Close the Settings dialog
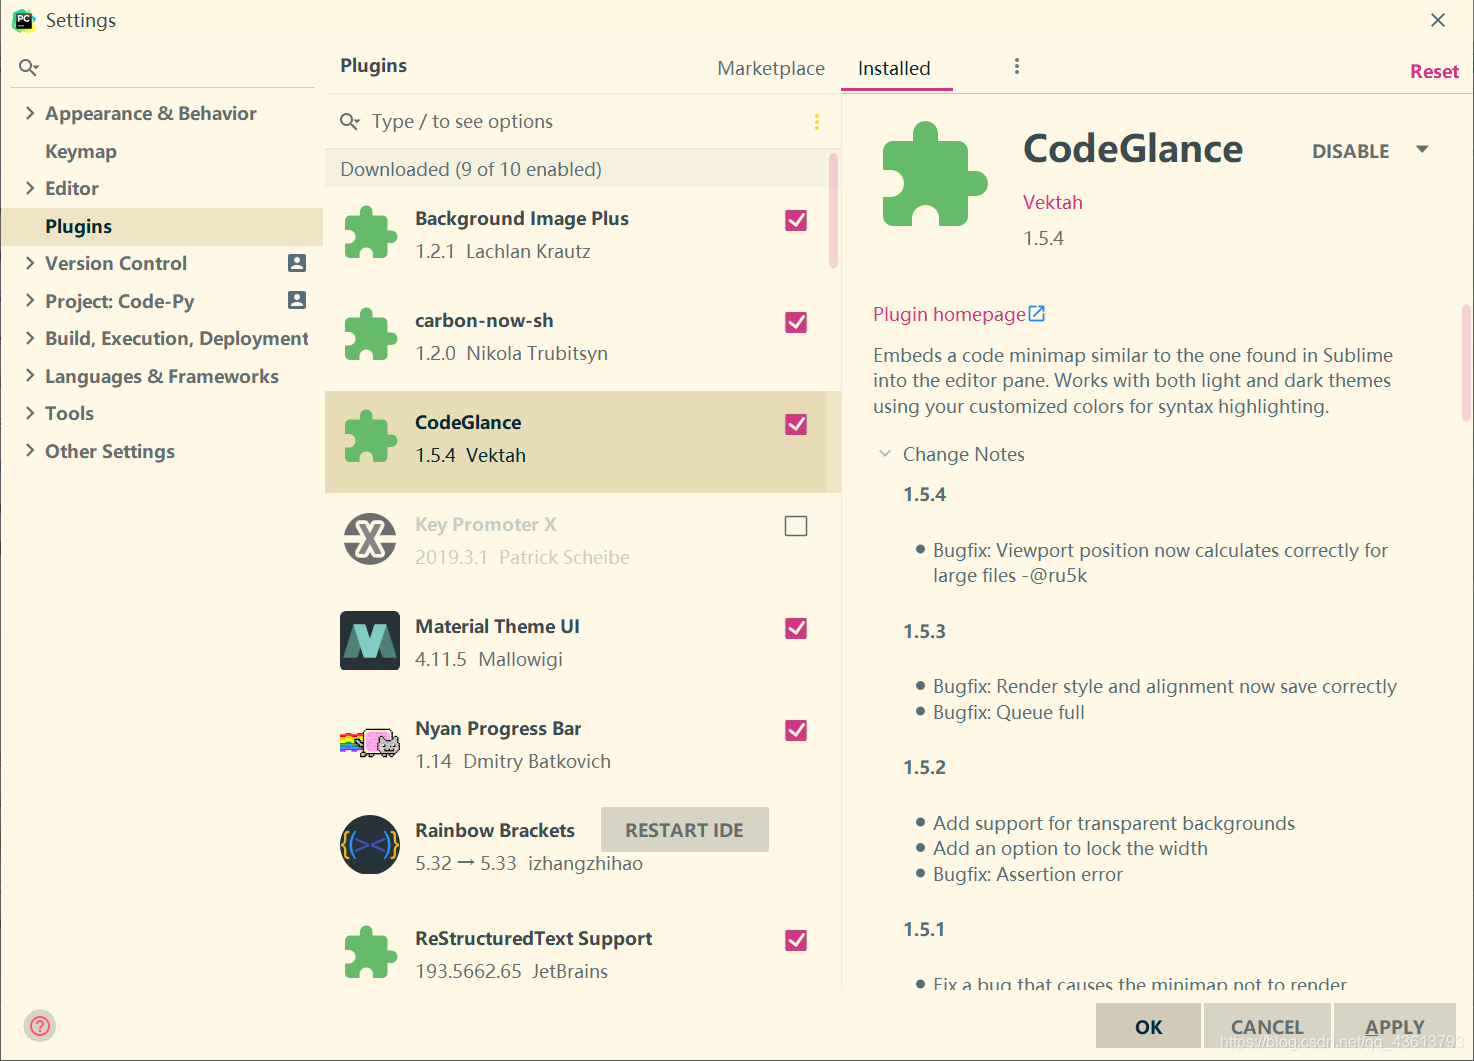 1438,20
